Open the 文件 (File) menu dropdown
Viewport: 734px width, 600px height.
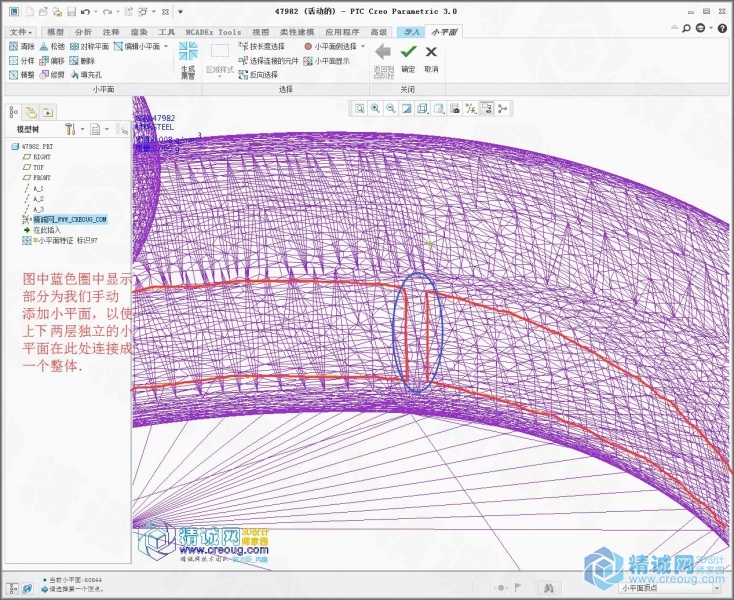21,32
